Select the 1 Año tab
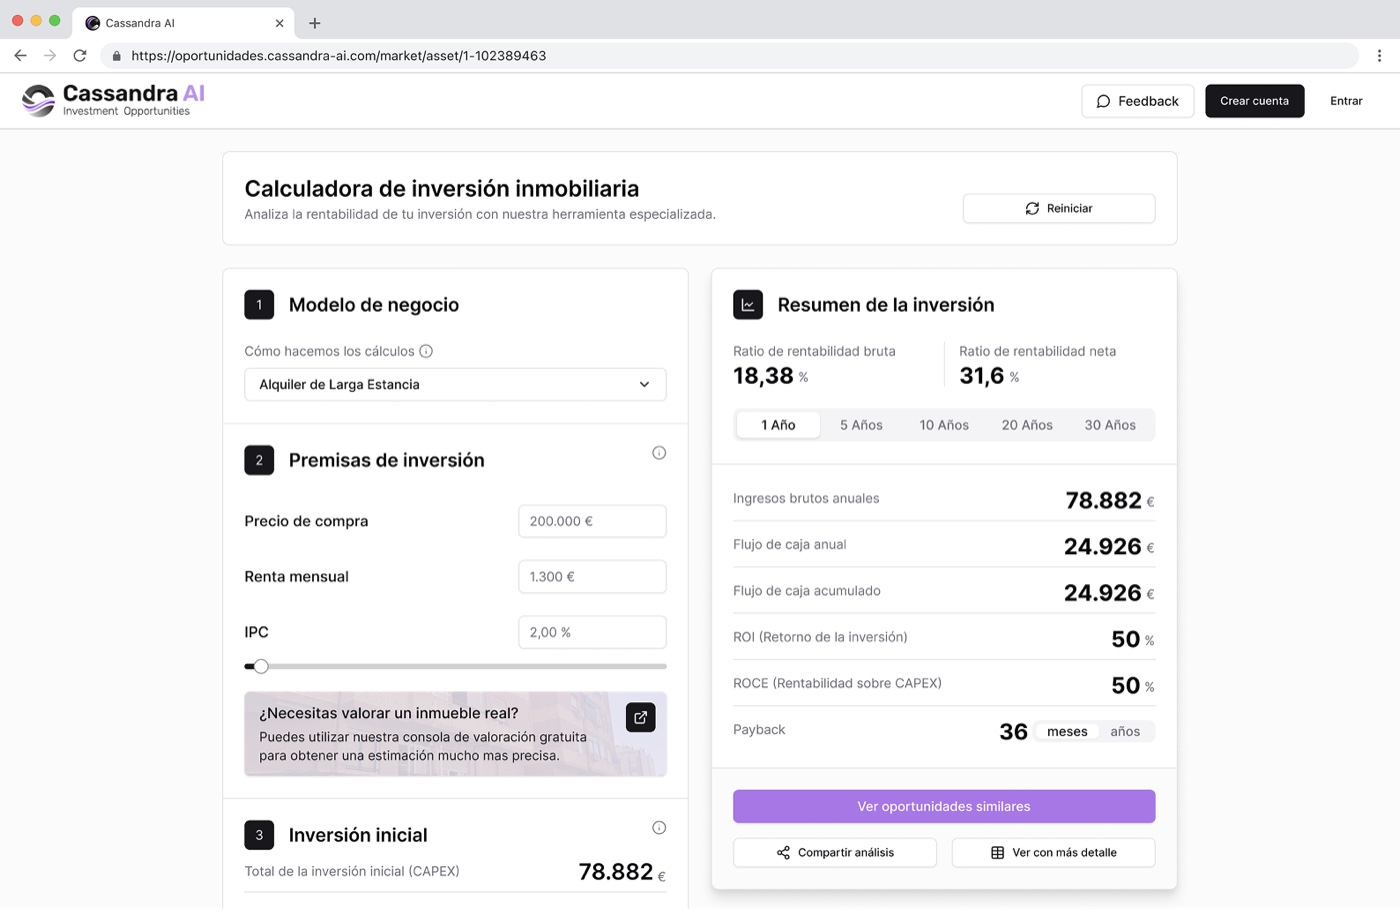Screen dimensions: 1400x923 [x=778, y=425]
